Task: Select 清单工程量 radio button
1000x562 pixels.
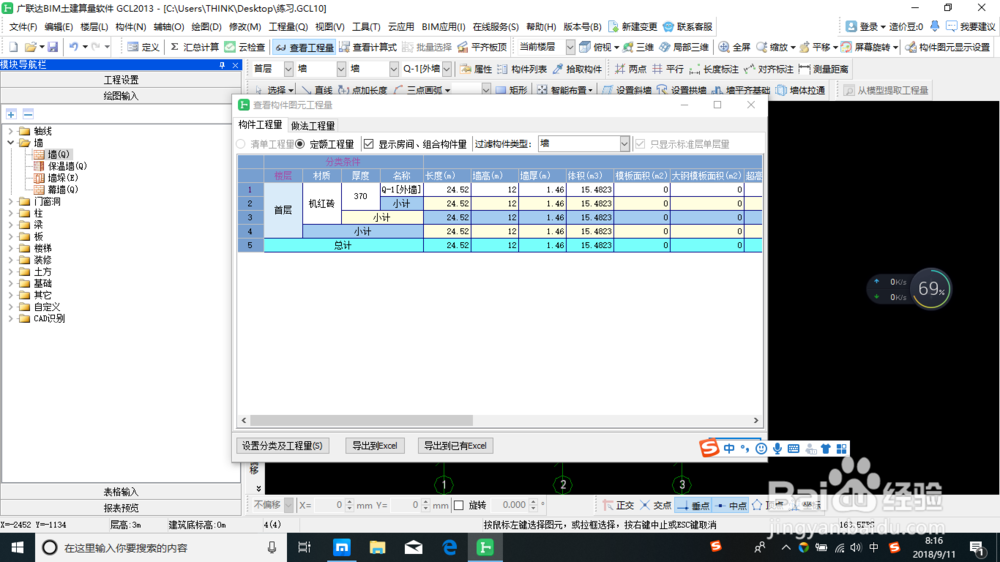Action: point(241,144)
